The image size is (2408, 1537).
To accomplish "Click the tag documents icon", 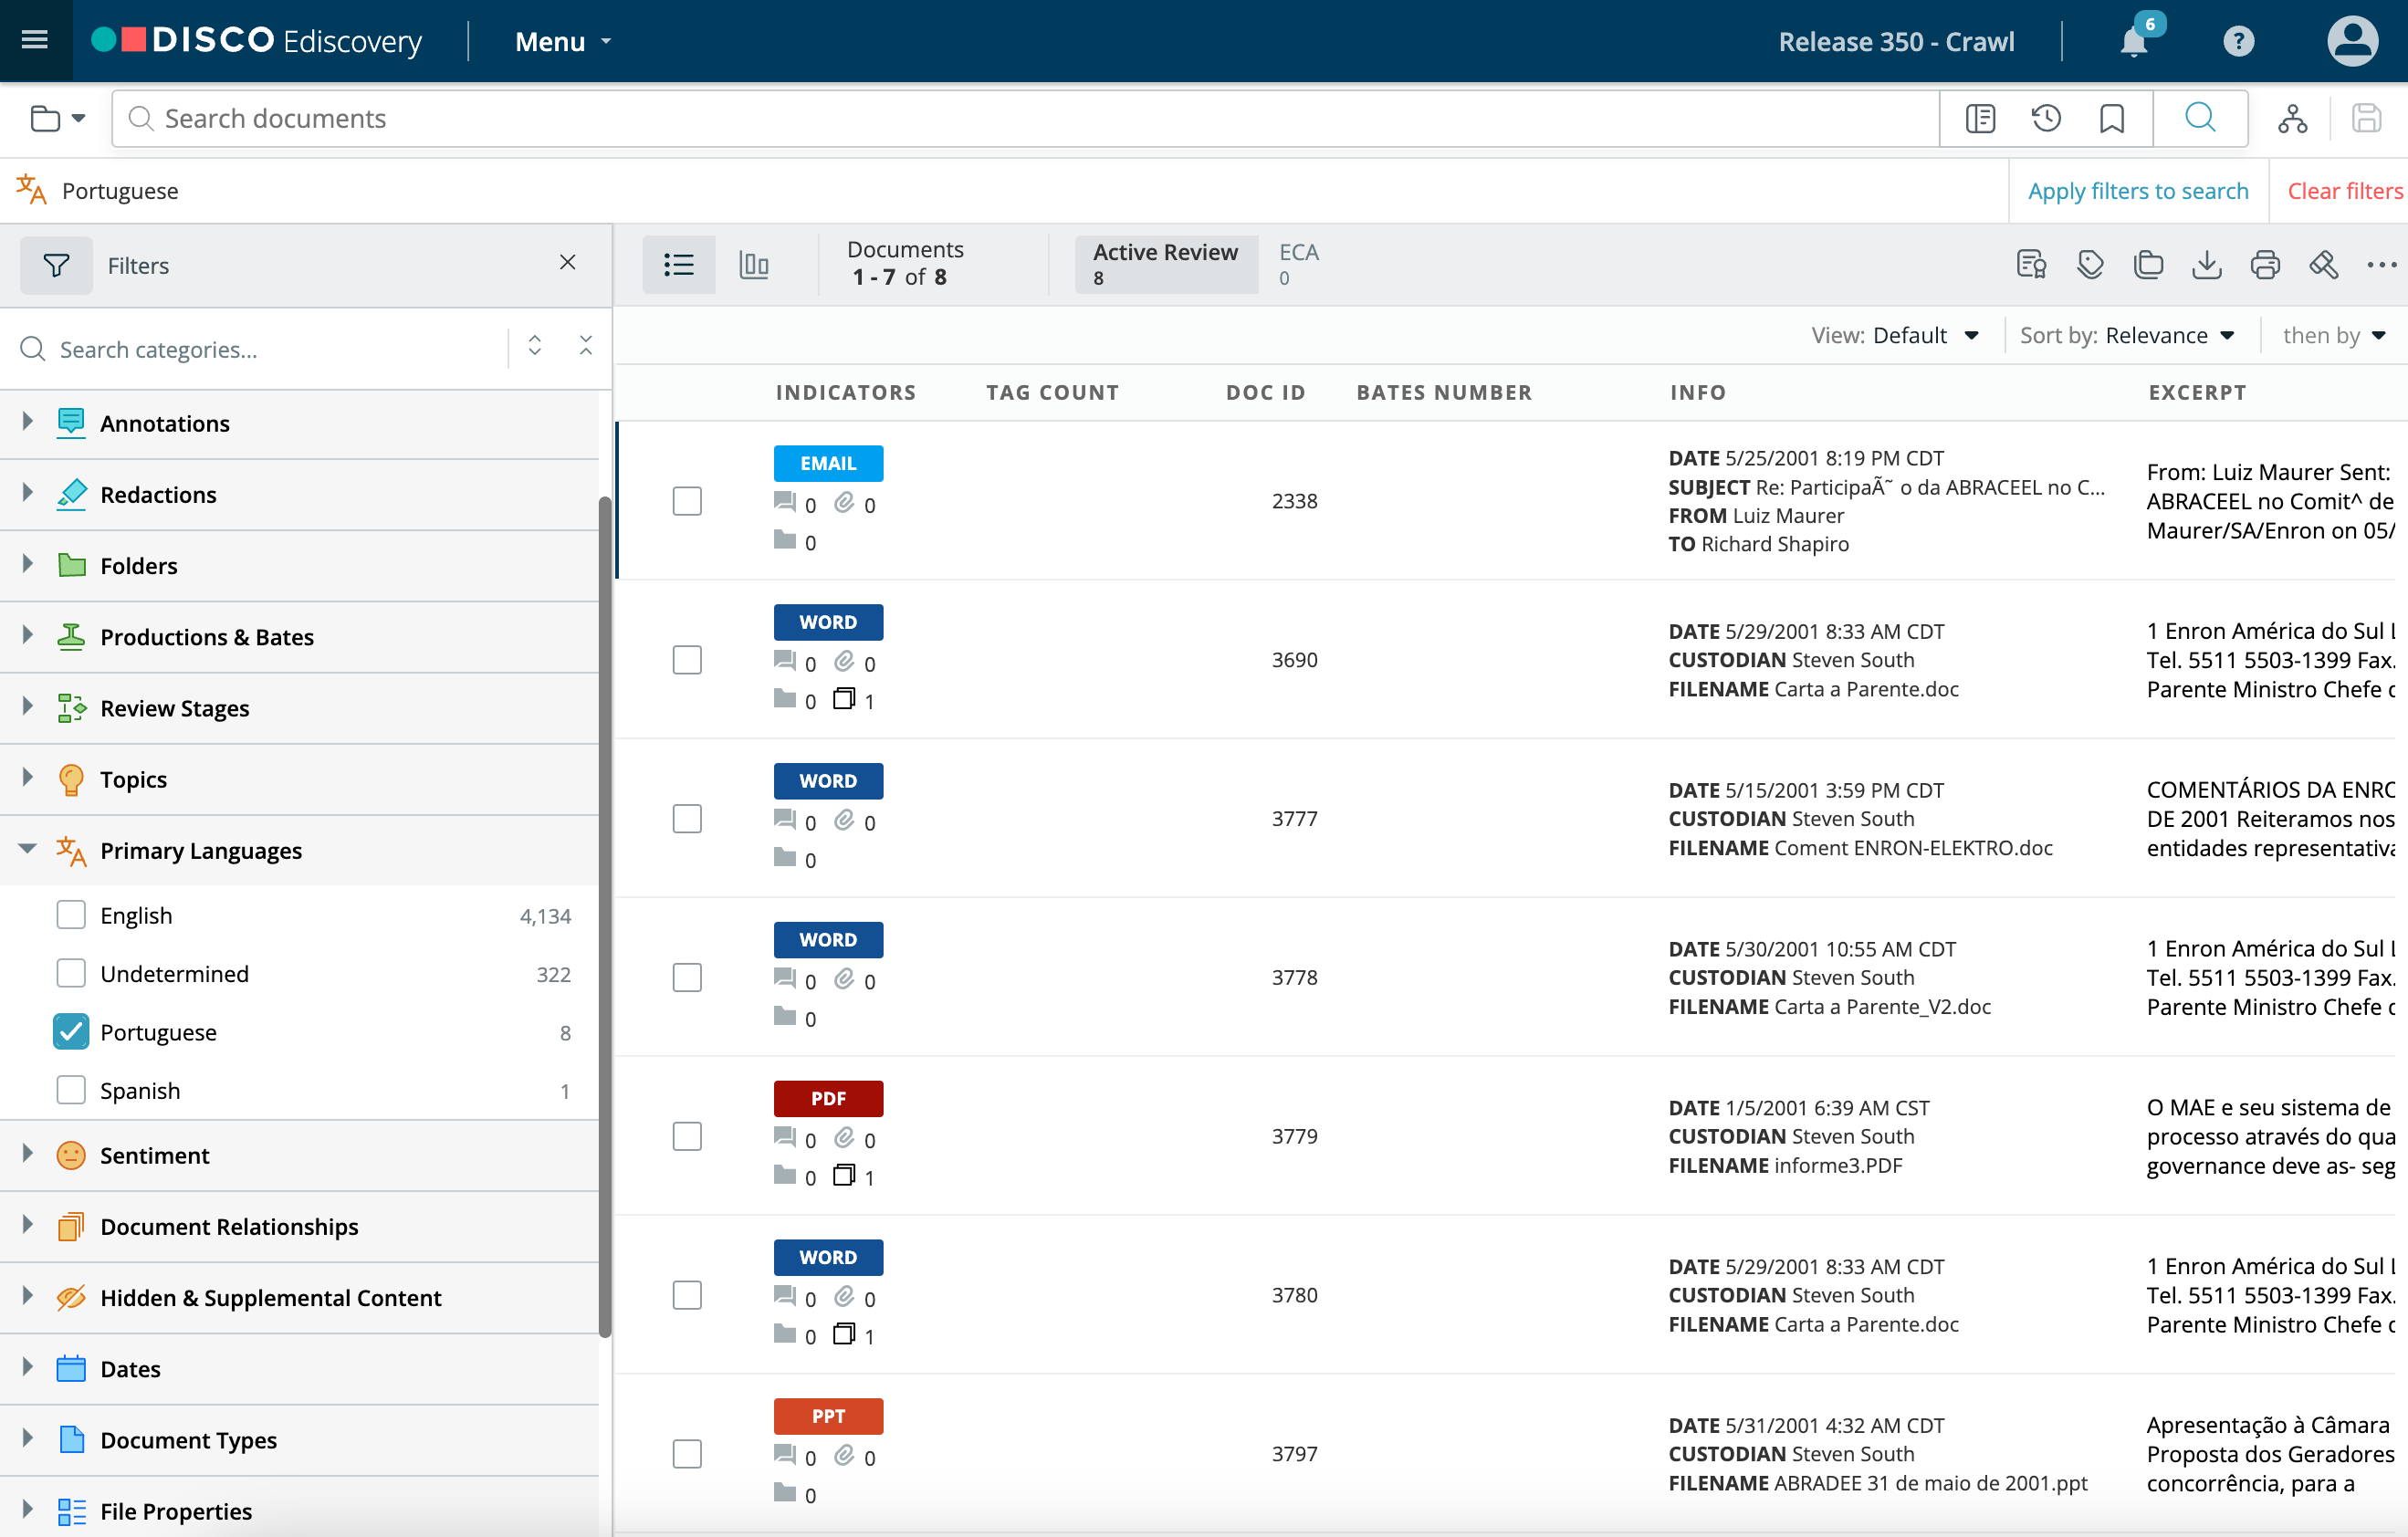I will pyautogui.click(x=2090, y=265).
